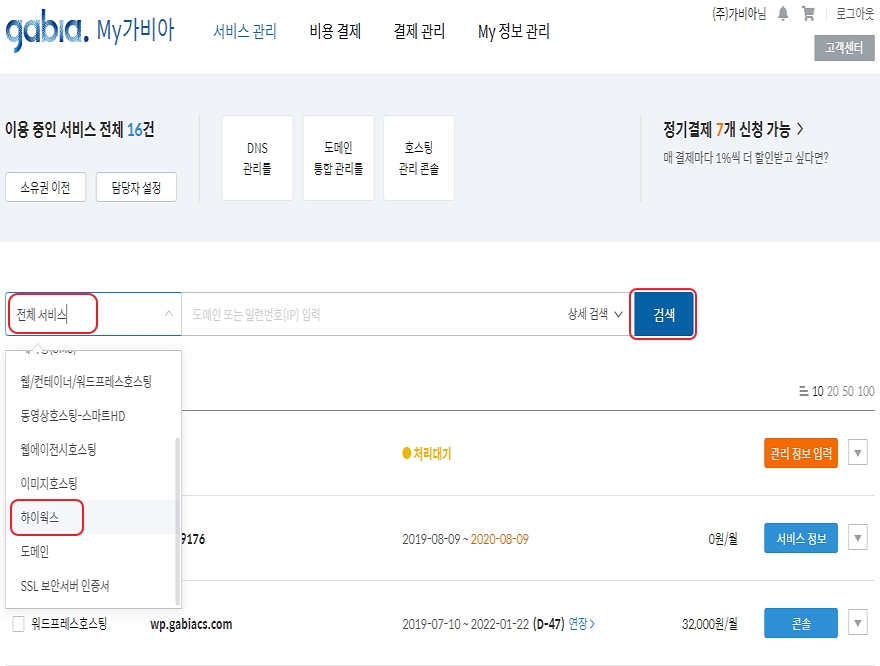880x666 pixels.
Task: Open the 비용 결제 menu
Action: tap(335, 31)
